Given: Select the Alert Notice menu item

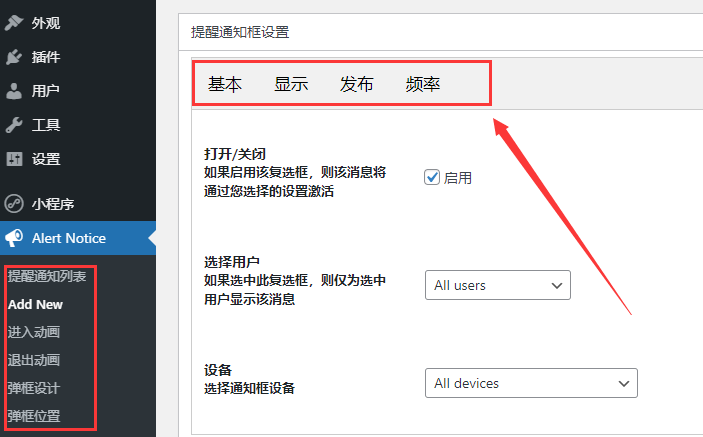Looking at the screenshot, I should [x=78, y=238].
